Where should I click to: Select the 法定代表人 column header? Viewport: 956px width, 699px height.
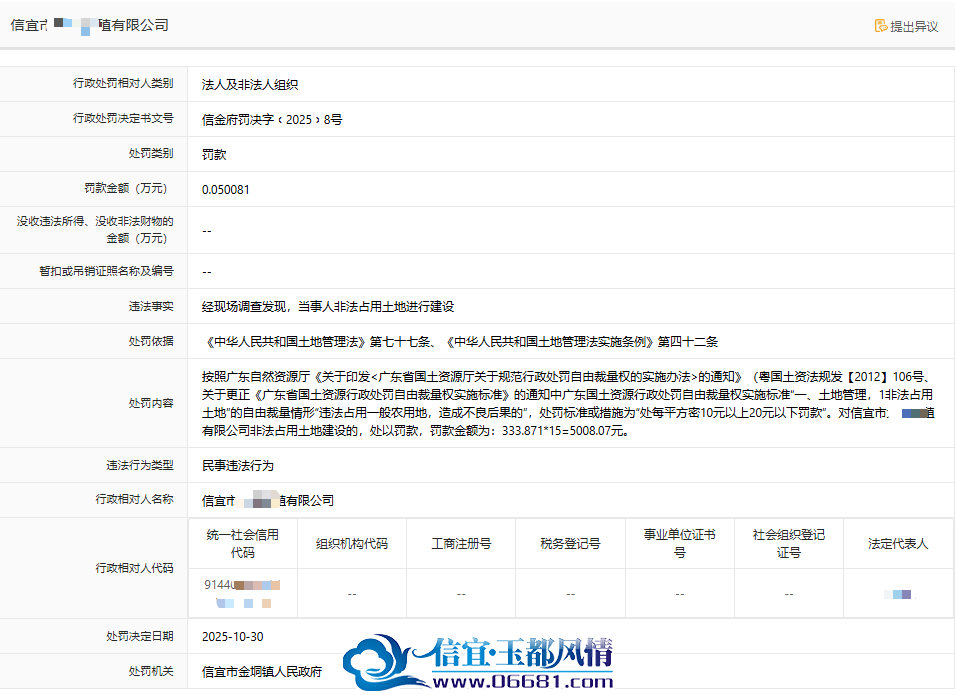[898, 543]
